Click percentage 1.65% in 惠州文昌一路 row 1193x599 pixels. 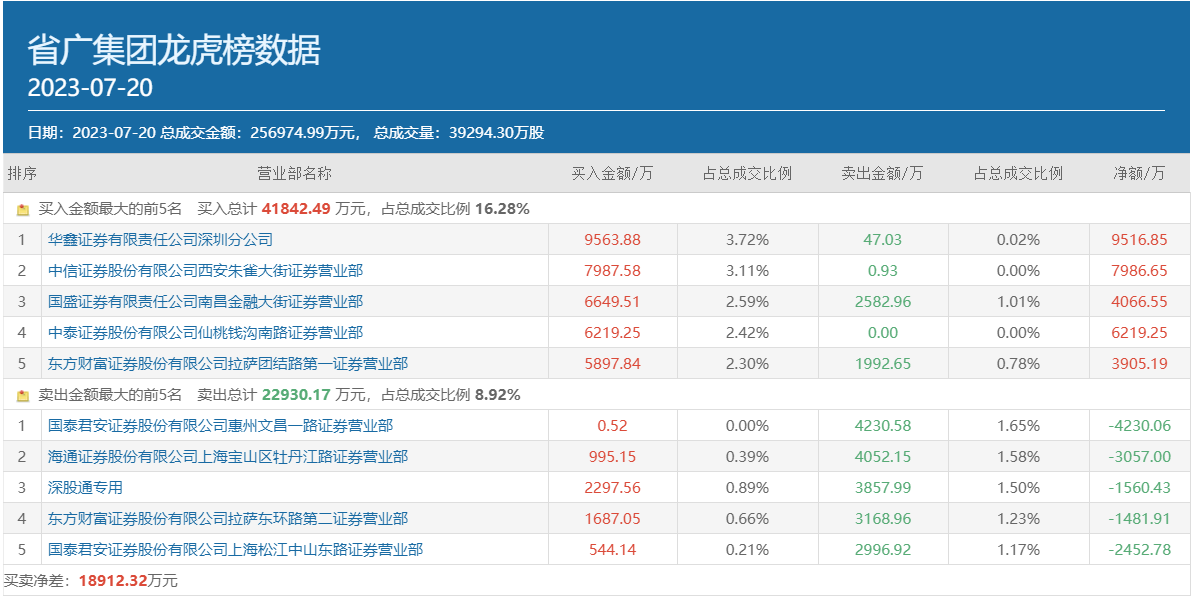[1018, 426]
